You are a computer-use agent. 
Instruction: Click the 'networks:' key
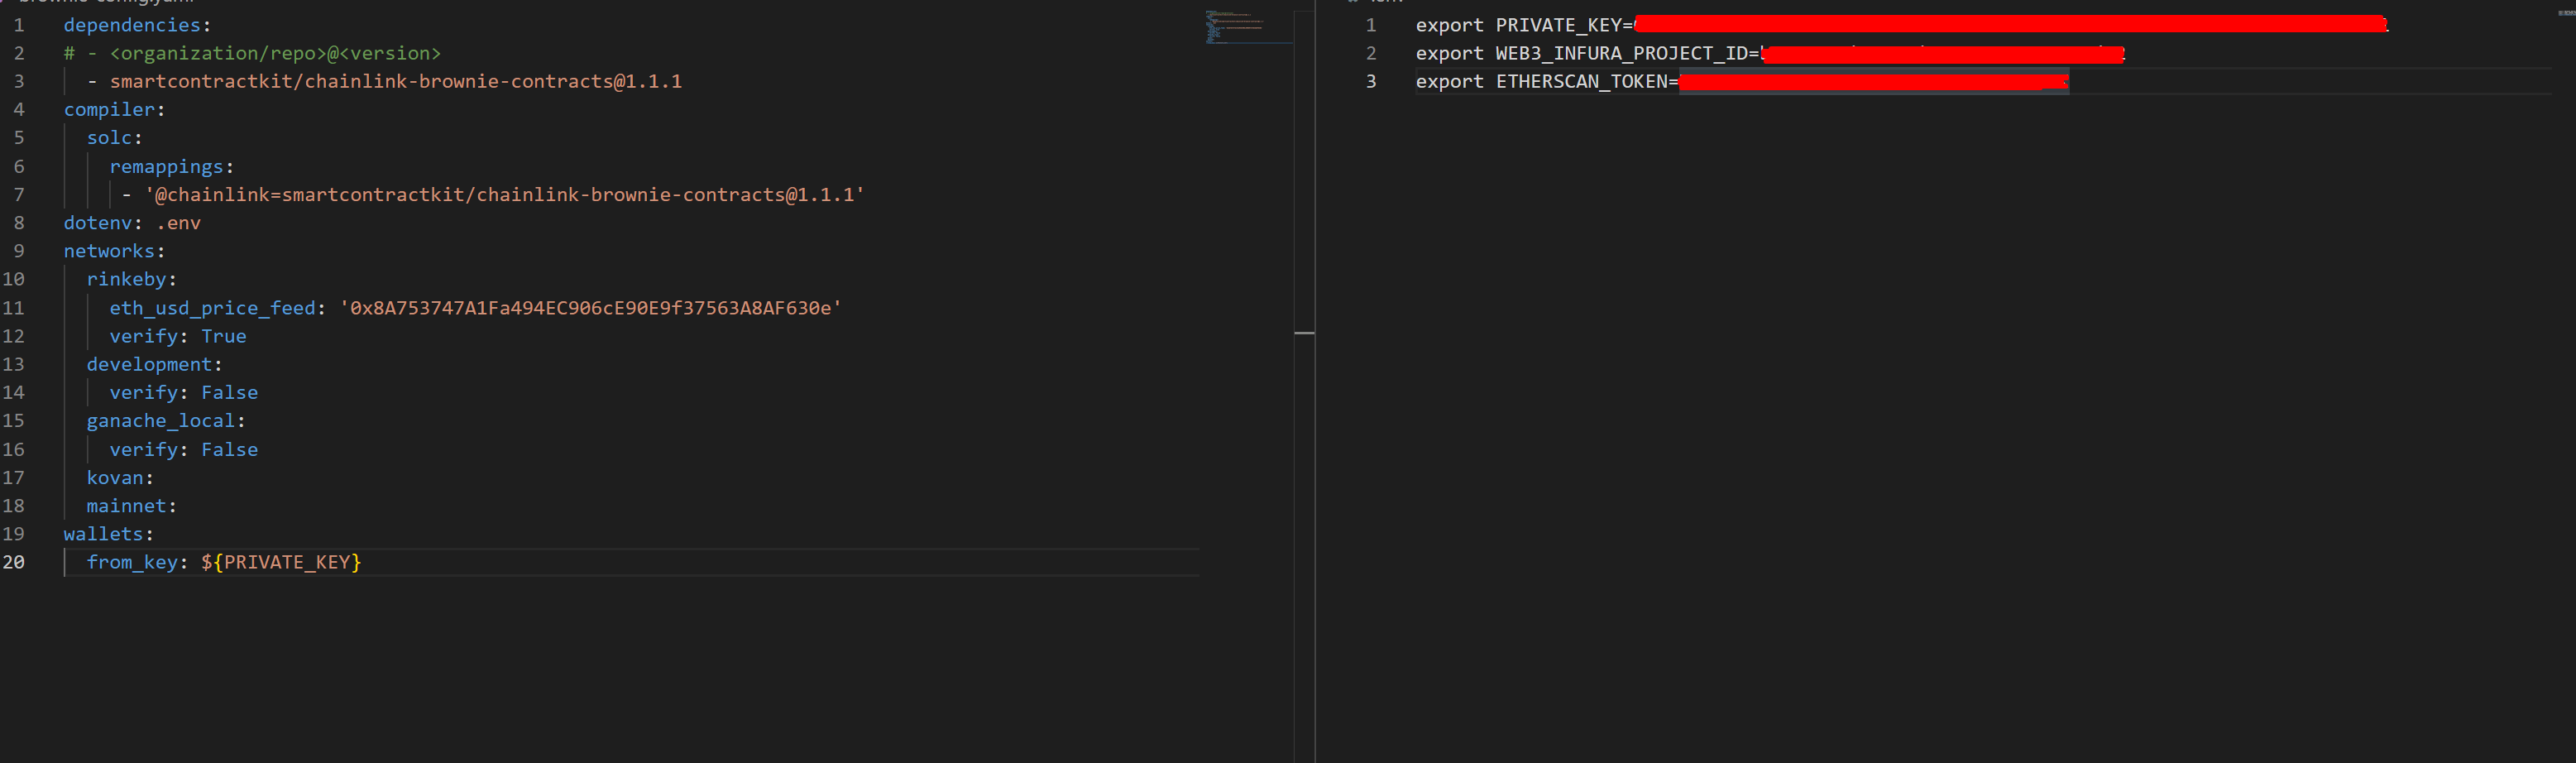click(114, 251)
